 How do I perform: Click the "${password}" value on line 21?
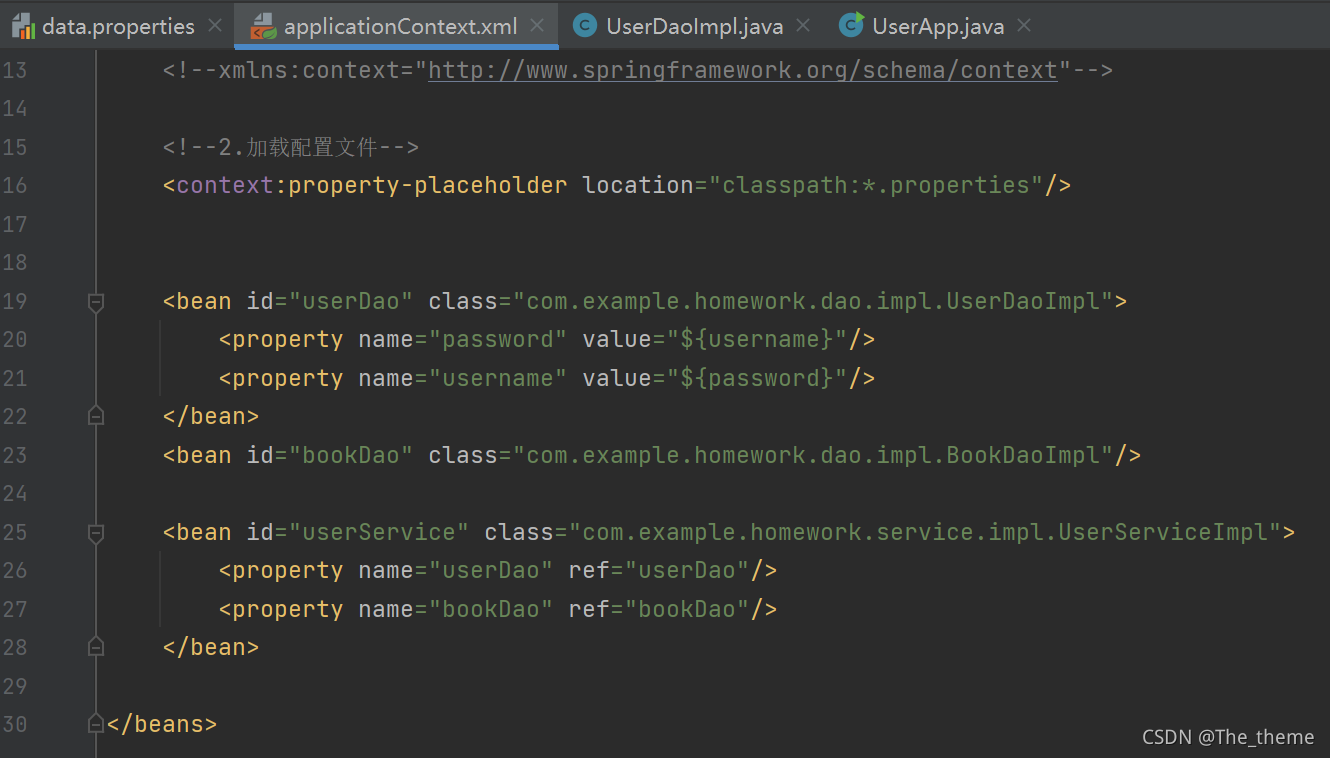[757, 378]
